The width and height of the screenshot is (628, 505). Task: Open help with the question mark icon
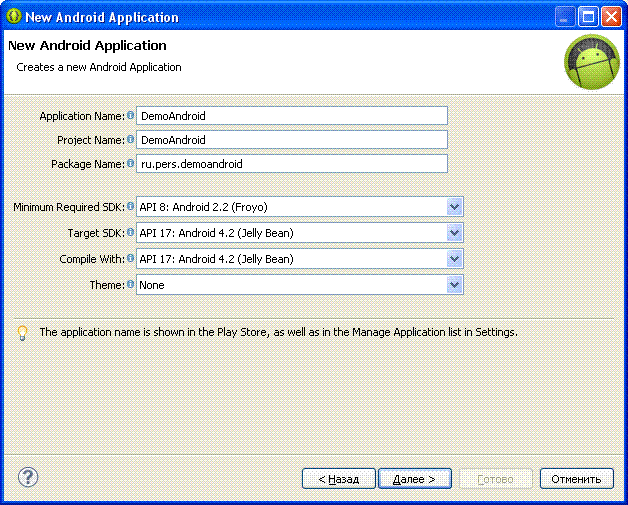pyautogui.click(x=28, y=477)
